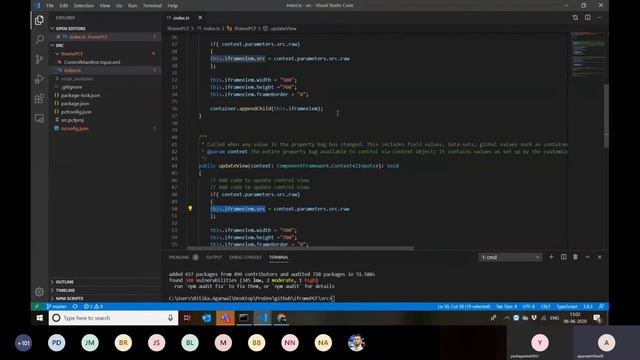This screenshot has height=360, width=640.
Task: Click the TypeScript language mode
Action: click(567, 306)
